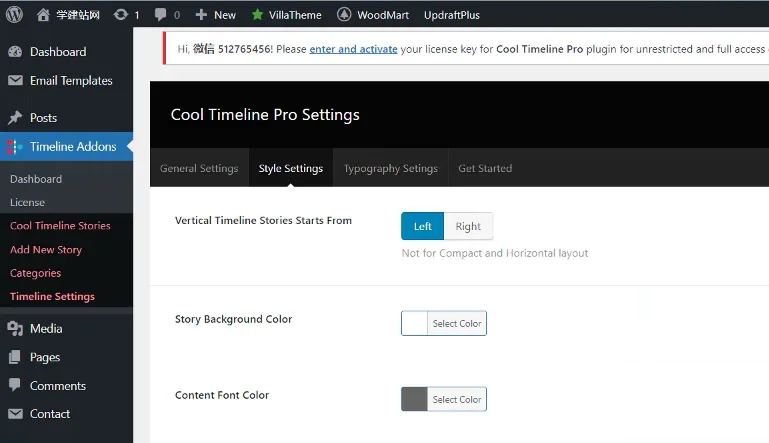
Task: Select Left for timeline stories start
Action: click(422, 226)
